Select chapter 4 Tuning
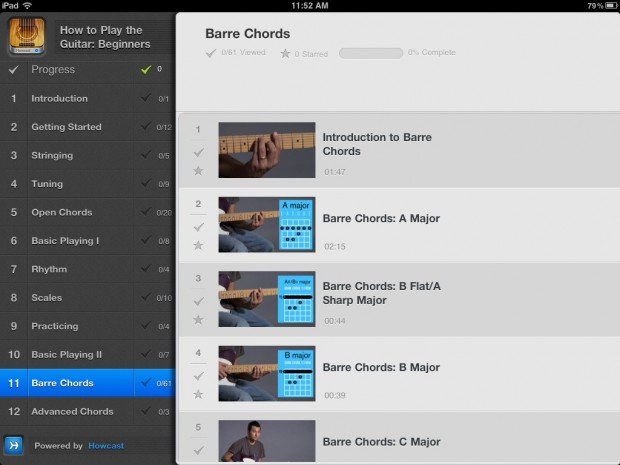Viewport: 620px width, 465px height. 88,184
